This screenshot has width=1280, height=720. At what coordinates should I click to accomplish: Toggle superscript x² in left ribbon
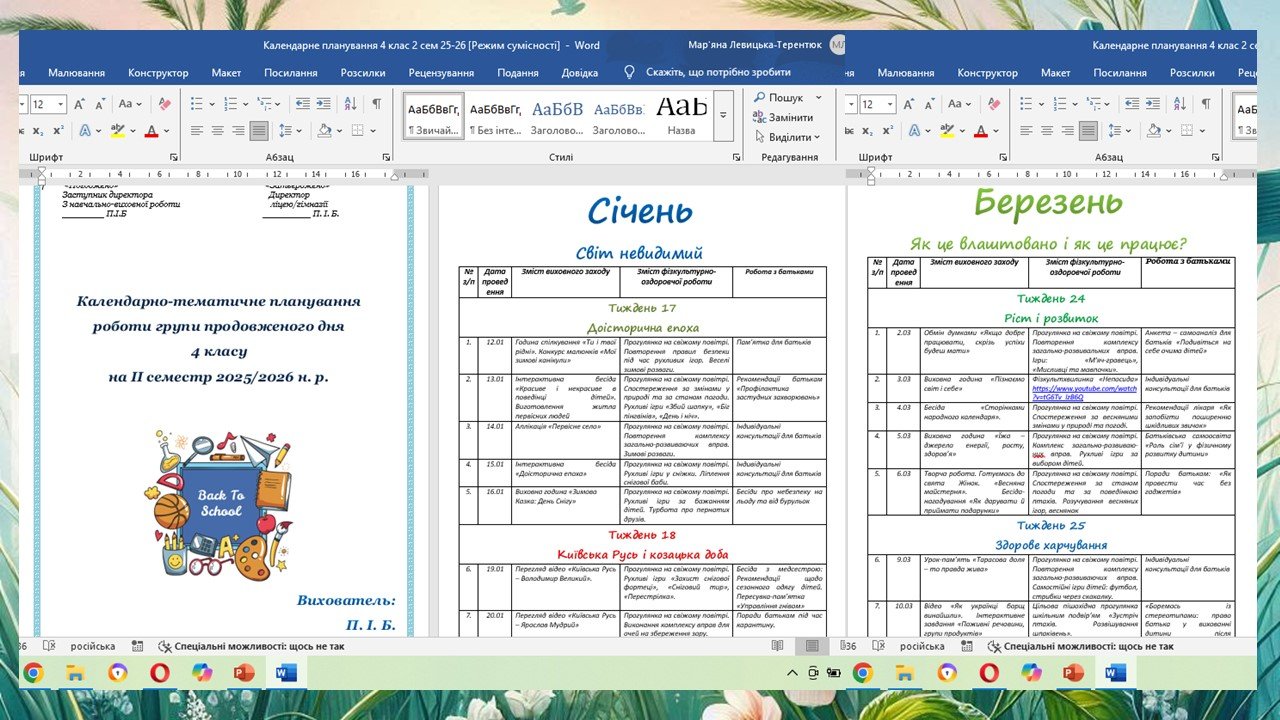58,130
